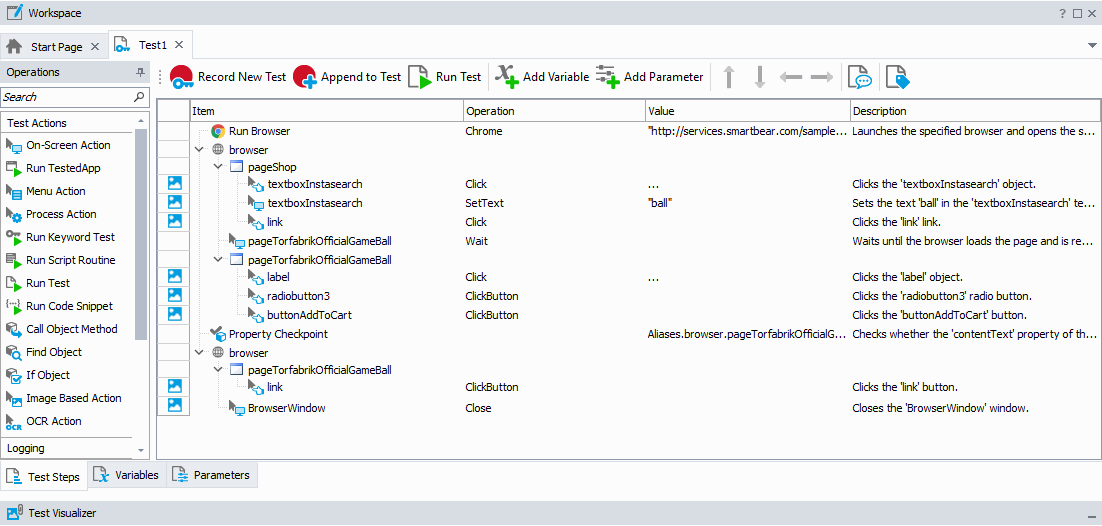The width and height of the screenshot is (1102, 526).
Task: Click the move down arrow icon
Action: (760, 77)
